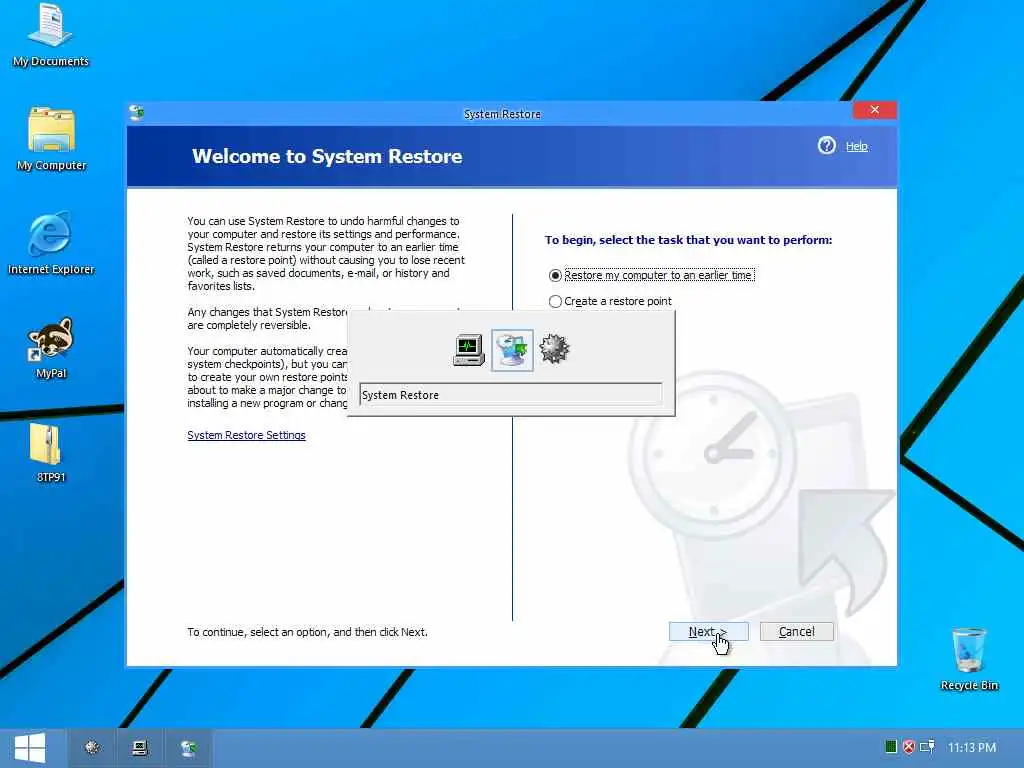Open the Help link

tap(856, 146)
